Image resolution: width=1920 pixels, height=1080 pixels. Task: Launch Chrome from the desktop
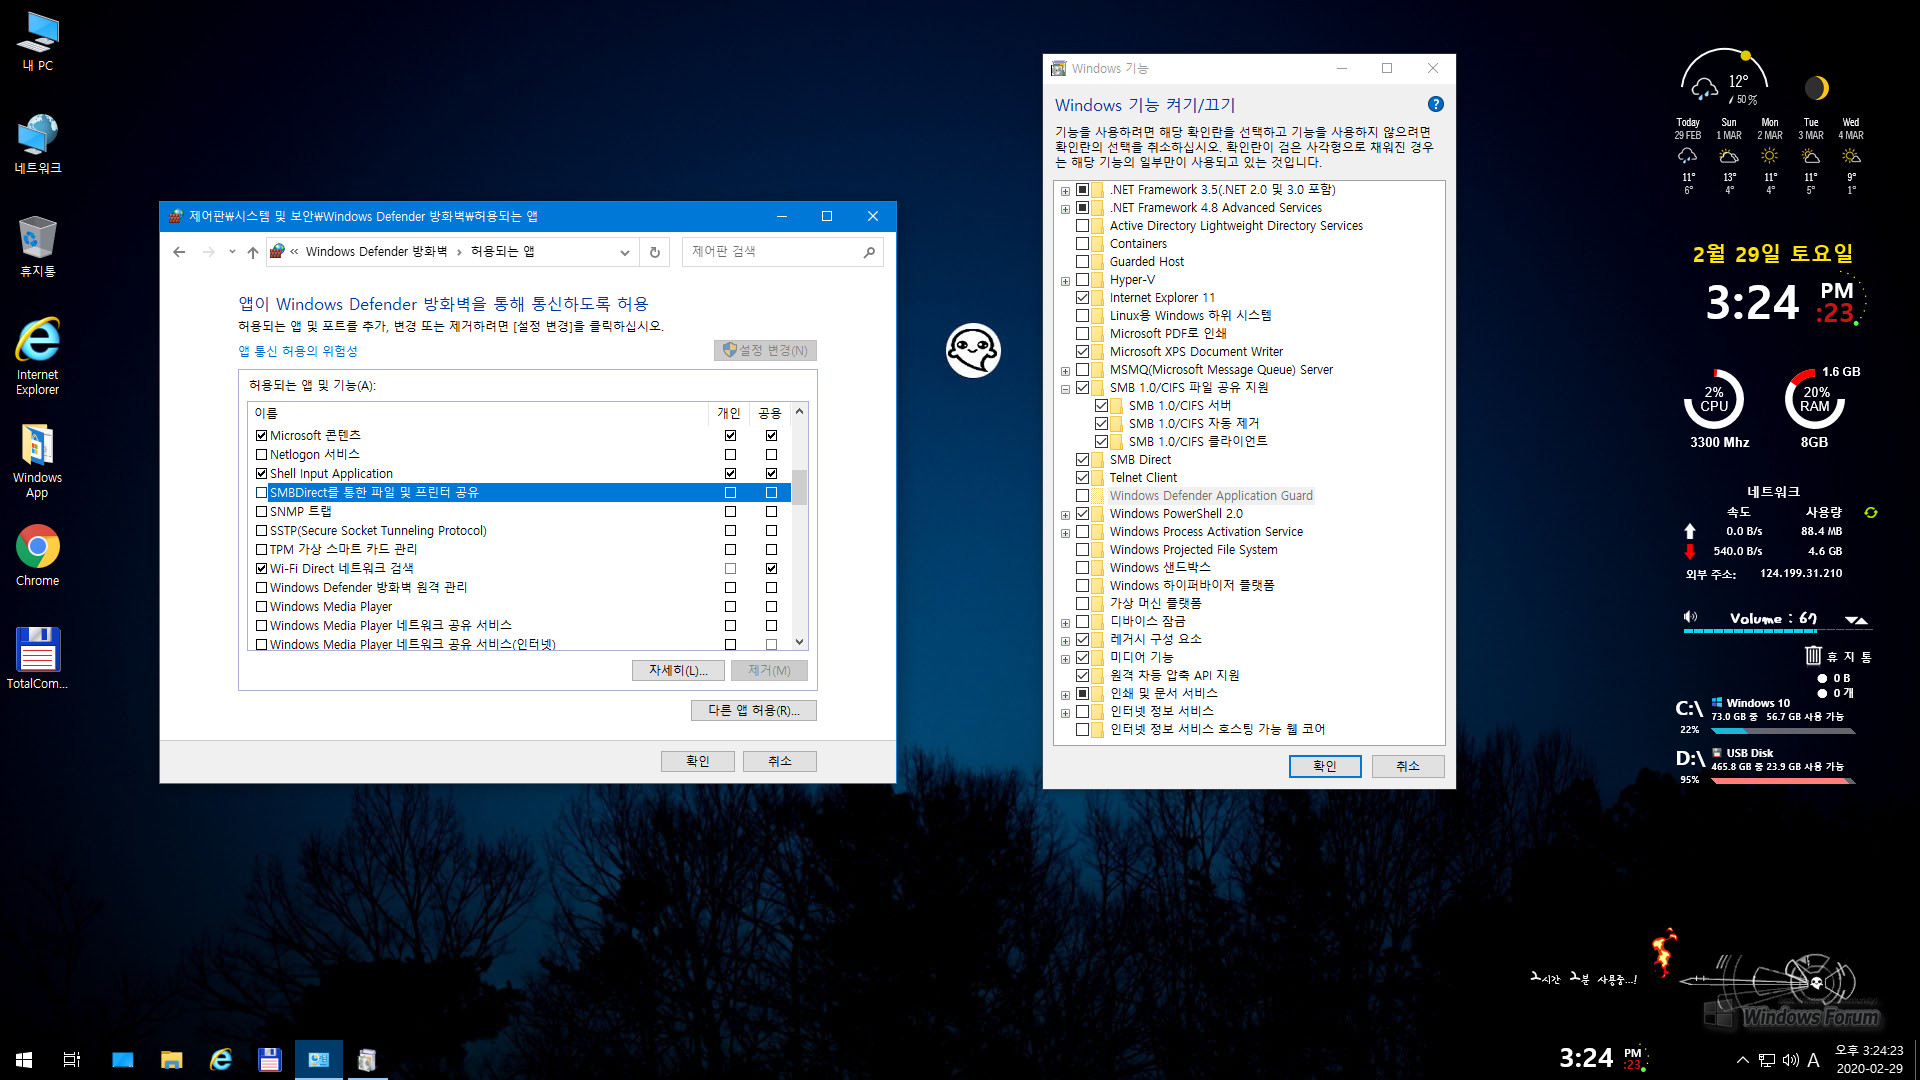click(38, 556)
